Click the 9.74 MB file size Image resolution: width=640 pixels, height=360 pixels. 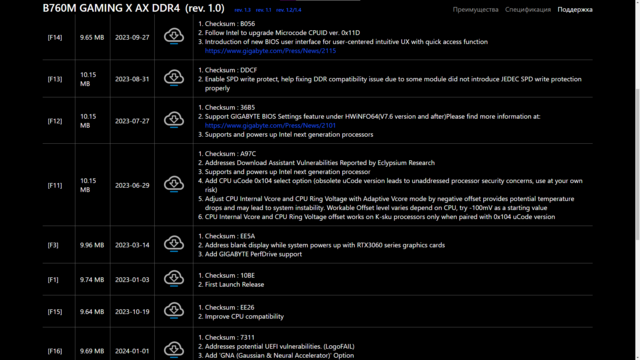[x=92, y=280]
